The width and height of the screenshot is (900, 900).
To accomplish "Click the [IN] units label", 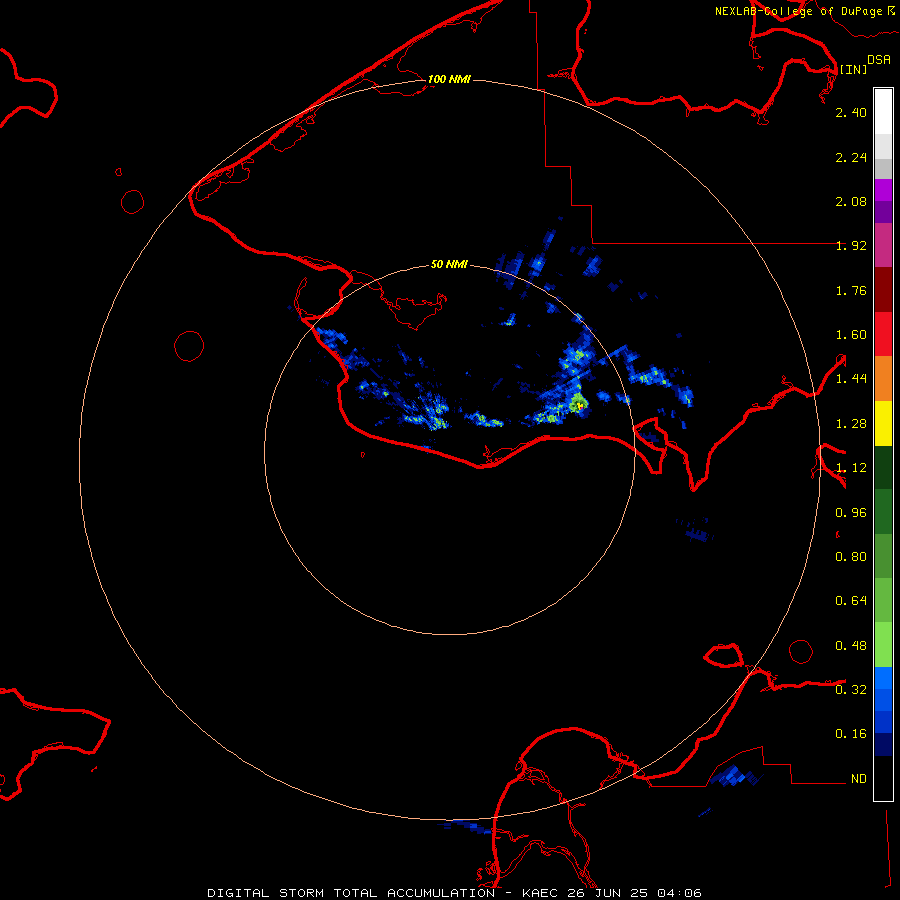I will (853, 69).
